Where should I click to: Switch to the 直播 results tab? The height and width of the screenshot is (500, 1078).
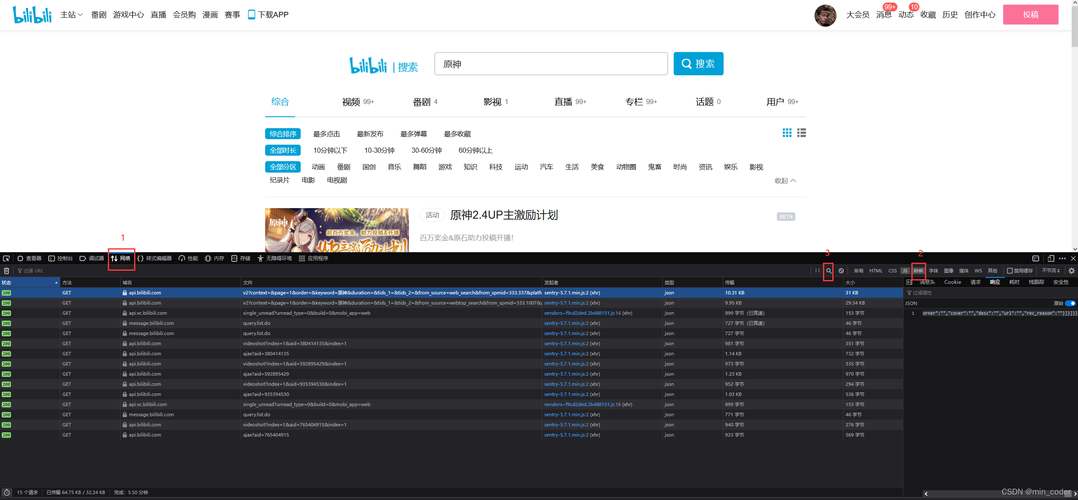pos(570,102)
